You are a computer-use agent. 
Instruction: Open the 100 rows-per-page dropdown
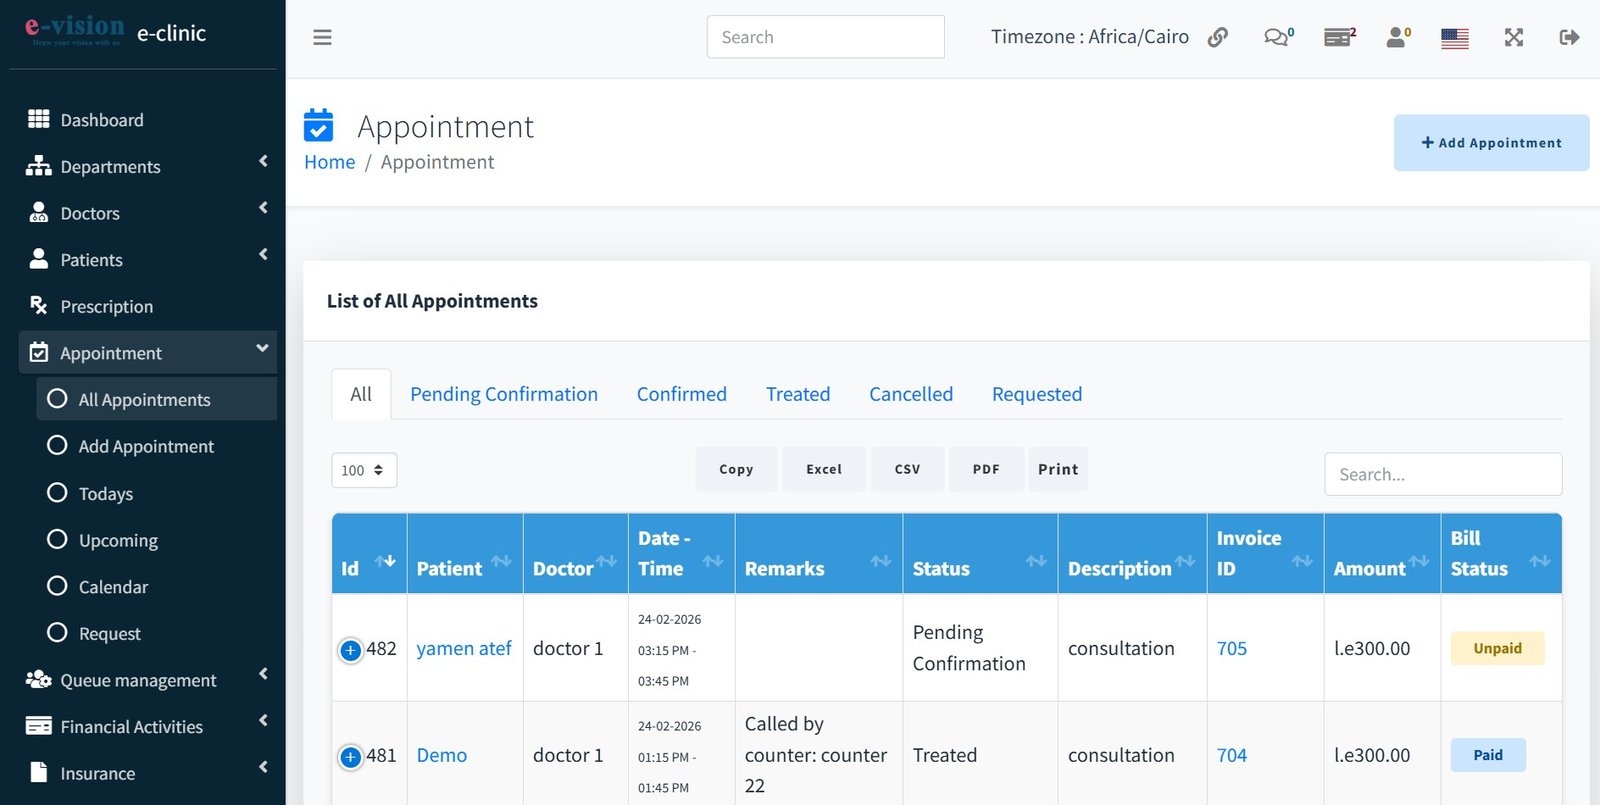(x=363, y=470)
